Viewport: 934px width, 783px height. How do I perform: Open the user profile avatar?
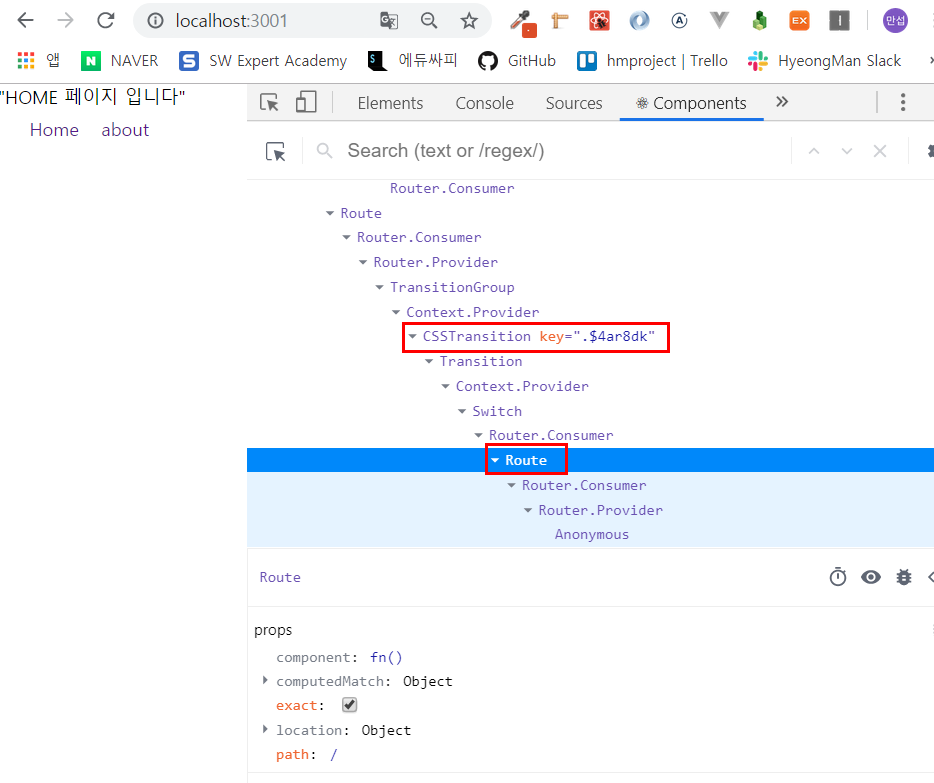coord(895,21)
